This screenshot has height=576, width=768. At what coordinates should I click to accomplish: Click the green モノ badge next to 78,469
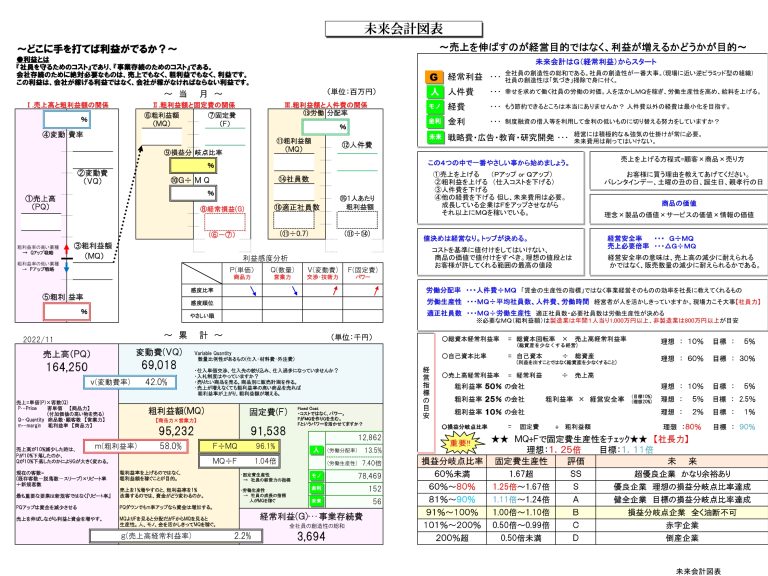point(316,476)
